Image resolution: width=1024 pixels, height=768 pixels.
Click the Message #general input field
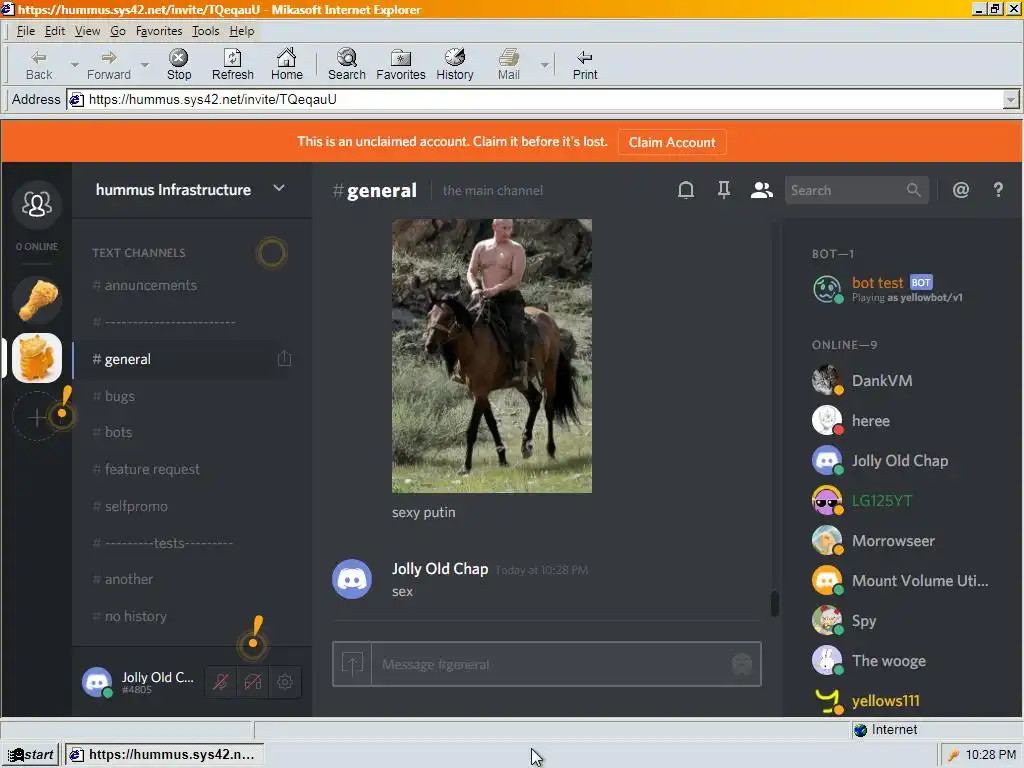coord(551,664)
